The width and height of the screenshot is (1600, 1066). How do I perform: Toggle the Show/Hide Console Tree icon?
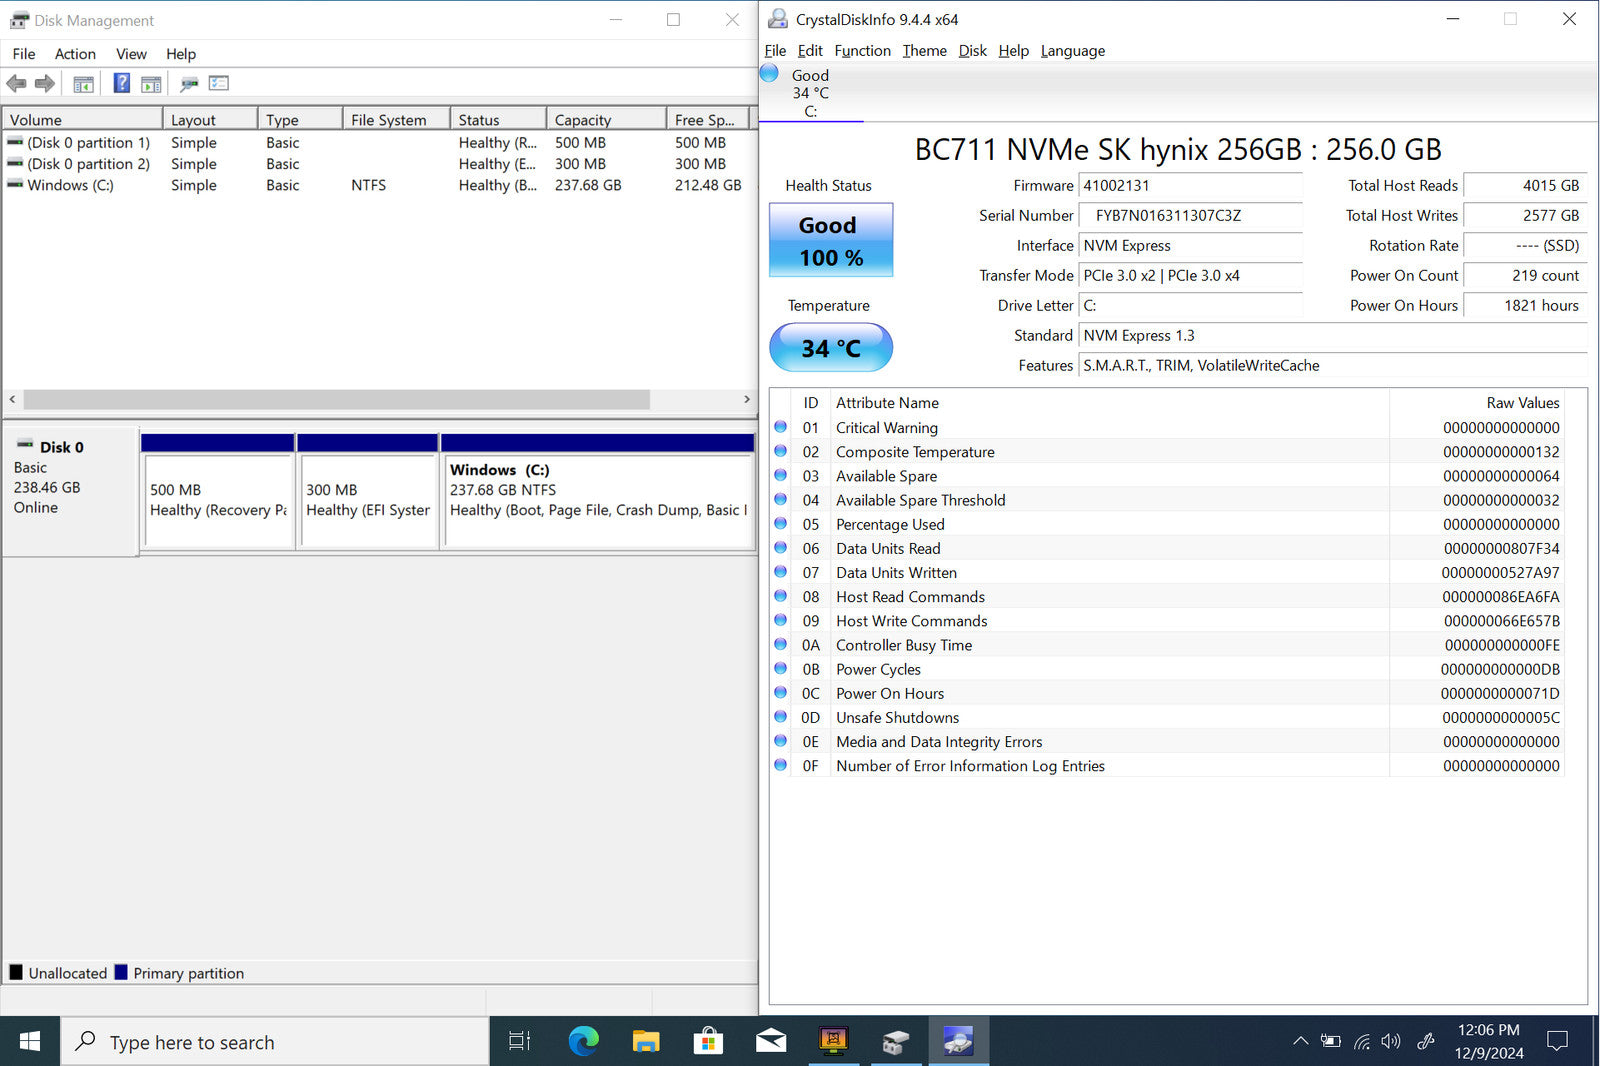pyautogui.click(x=84, y=84)
